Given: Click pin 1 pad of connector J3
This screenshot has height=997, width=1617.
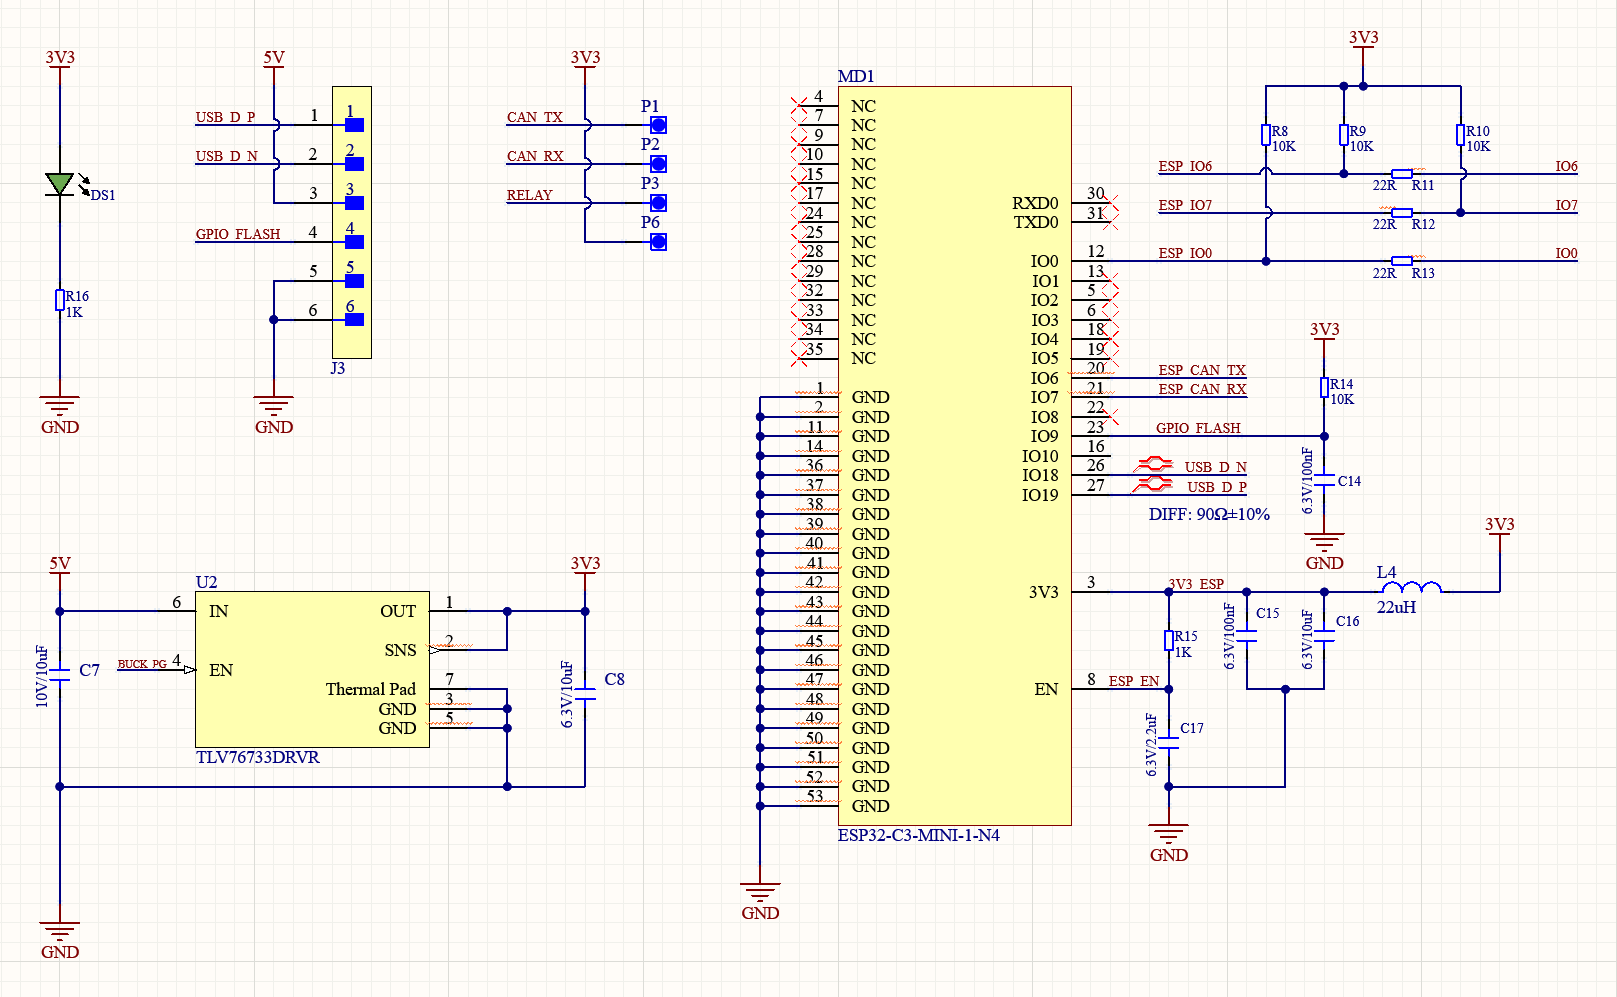Looking at the screenshot, I should point(354,125).
